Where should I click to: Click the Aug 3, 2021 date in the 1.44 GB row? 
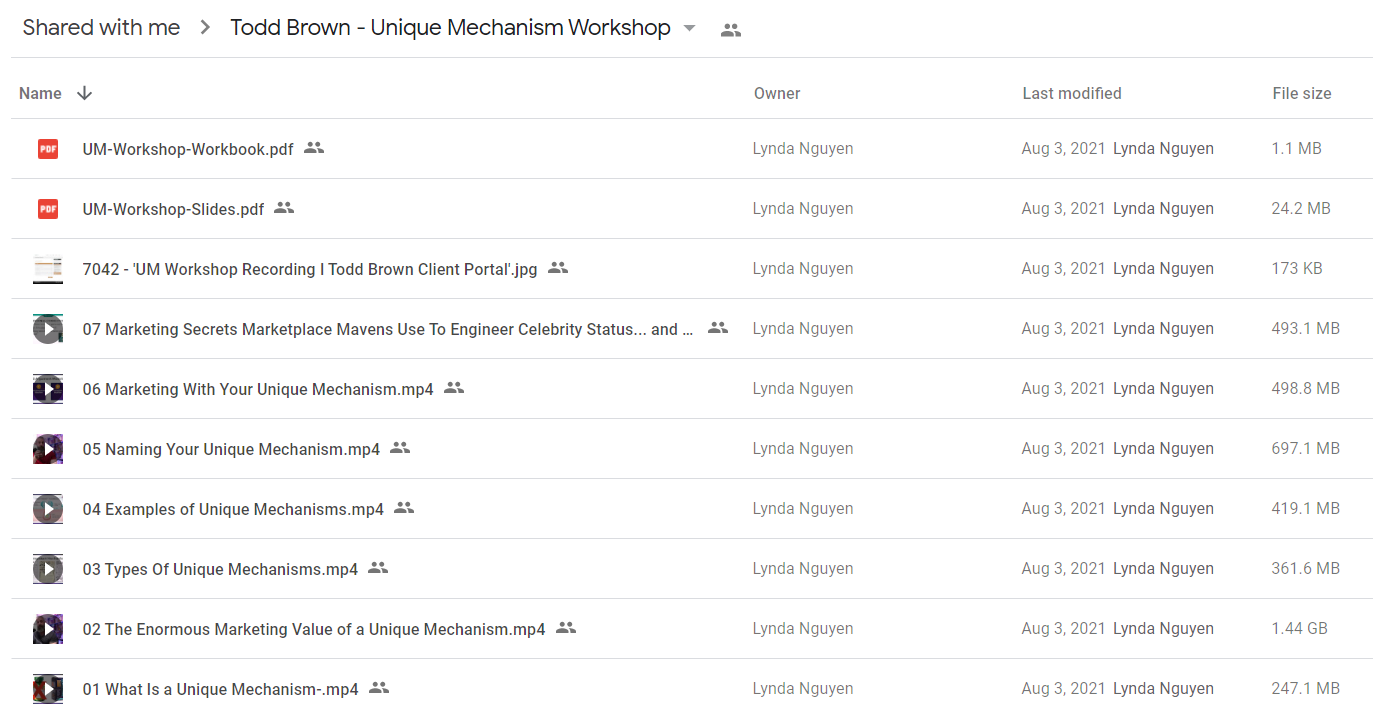click(1063, 629)
